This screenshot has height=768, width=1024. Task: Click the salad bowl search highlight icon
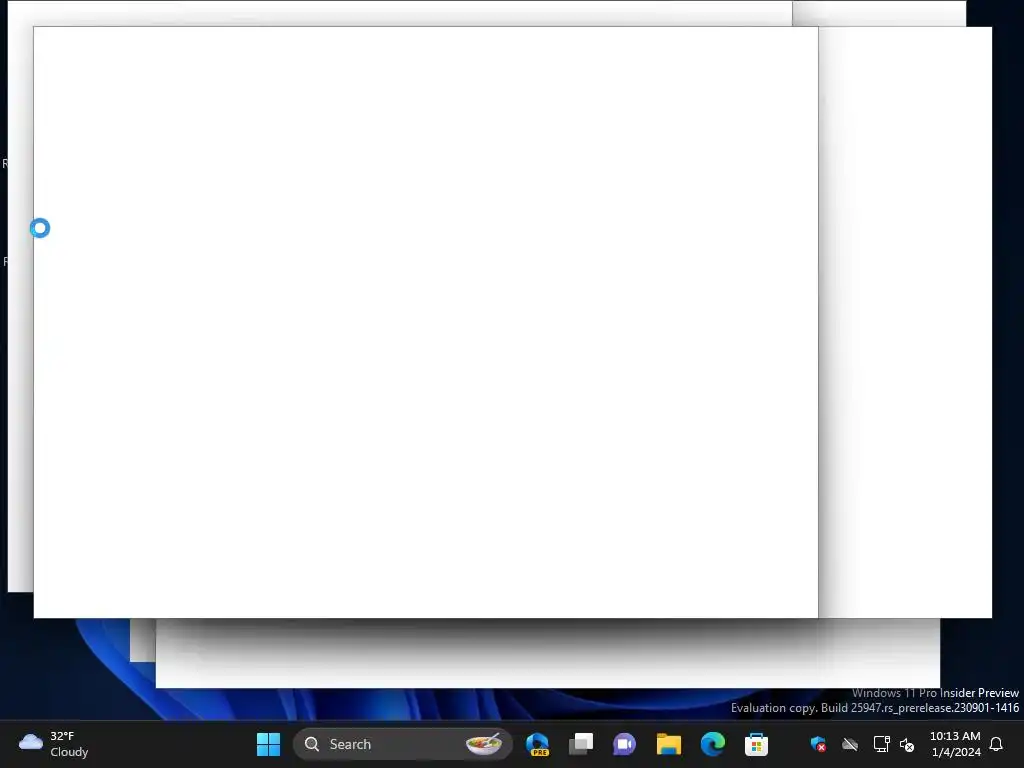[484, 744]
